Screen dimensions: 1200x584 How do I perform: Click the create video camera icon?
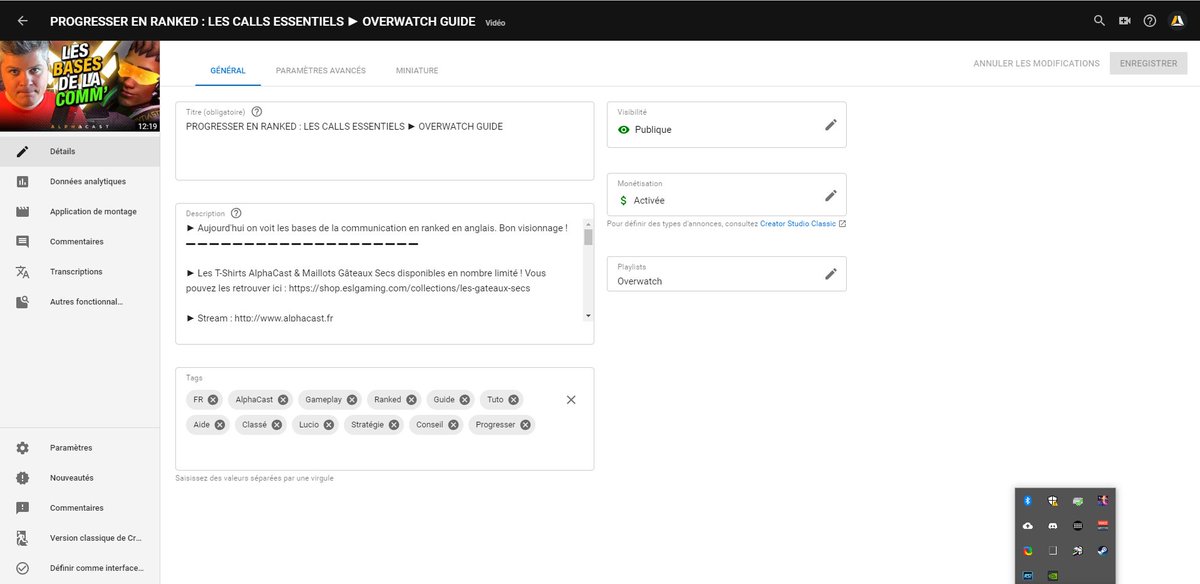(x=1124, y=20)
